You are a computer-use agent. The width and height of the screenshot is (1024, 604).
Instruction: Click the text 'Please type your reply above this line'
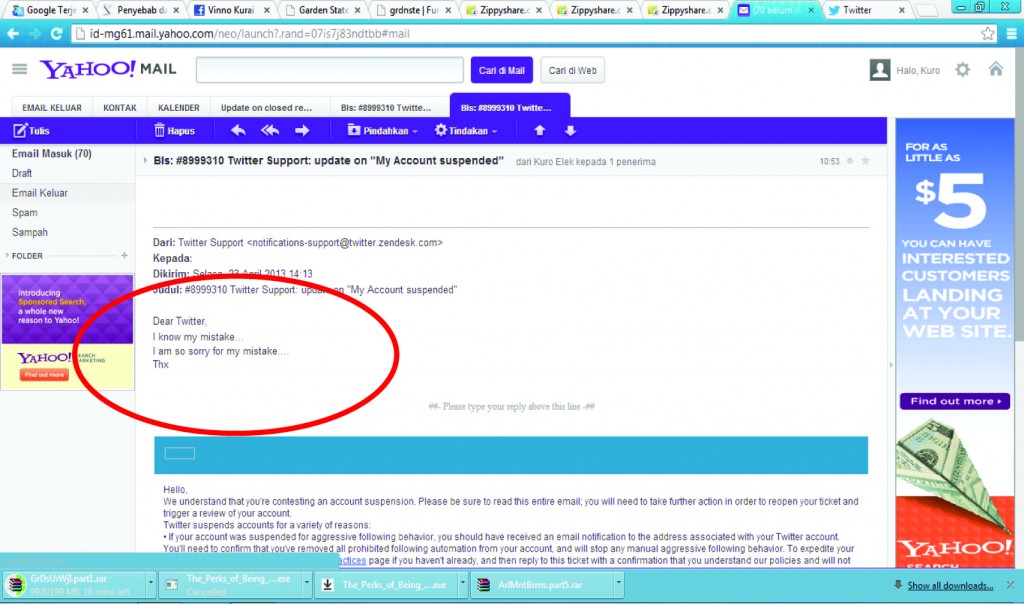[511, 406]
